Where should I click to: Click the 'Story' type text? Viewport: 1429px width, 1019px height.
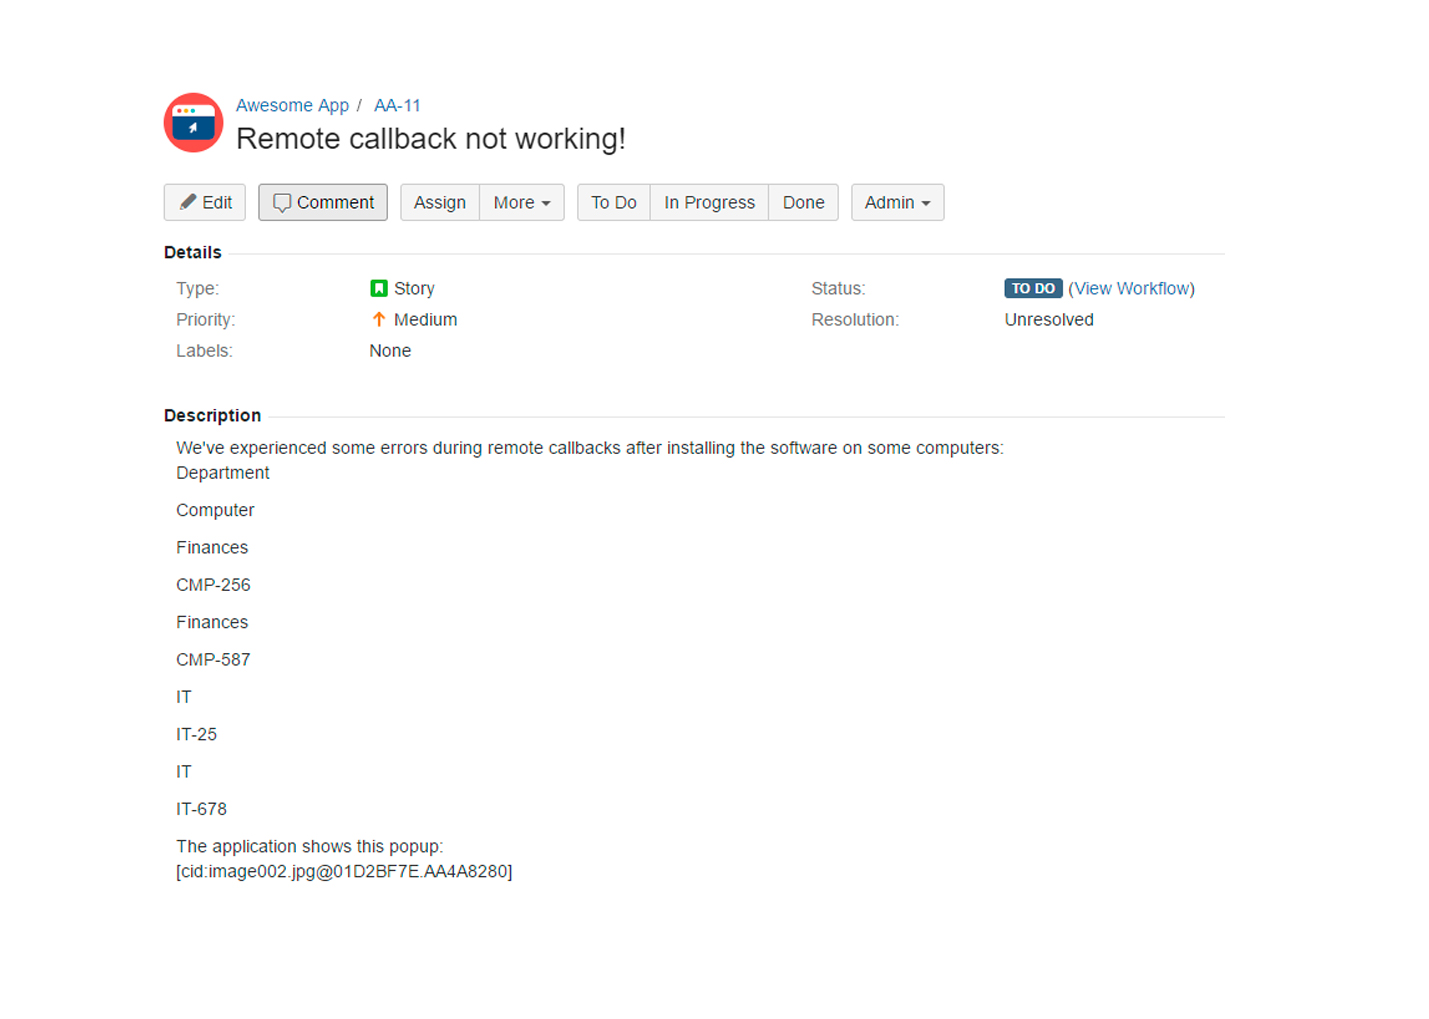tap(414, 289)
